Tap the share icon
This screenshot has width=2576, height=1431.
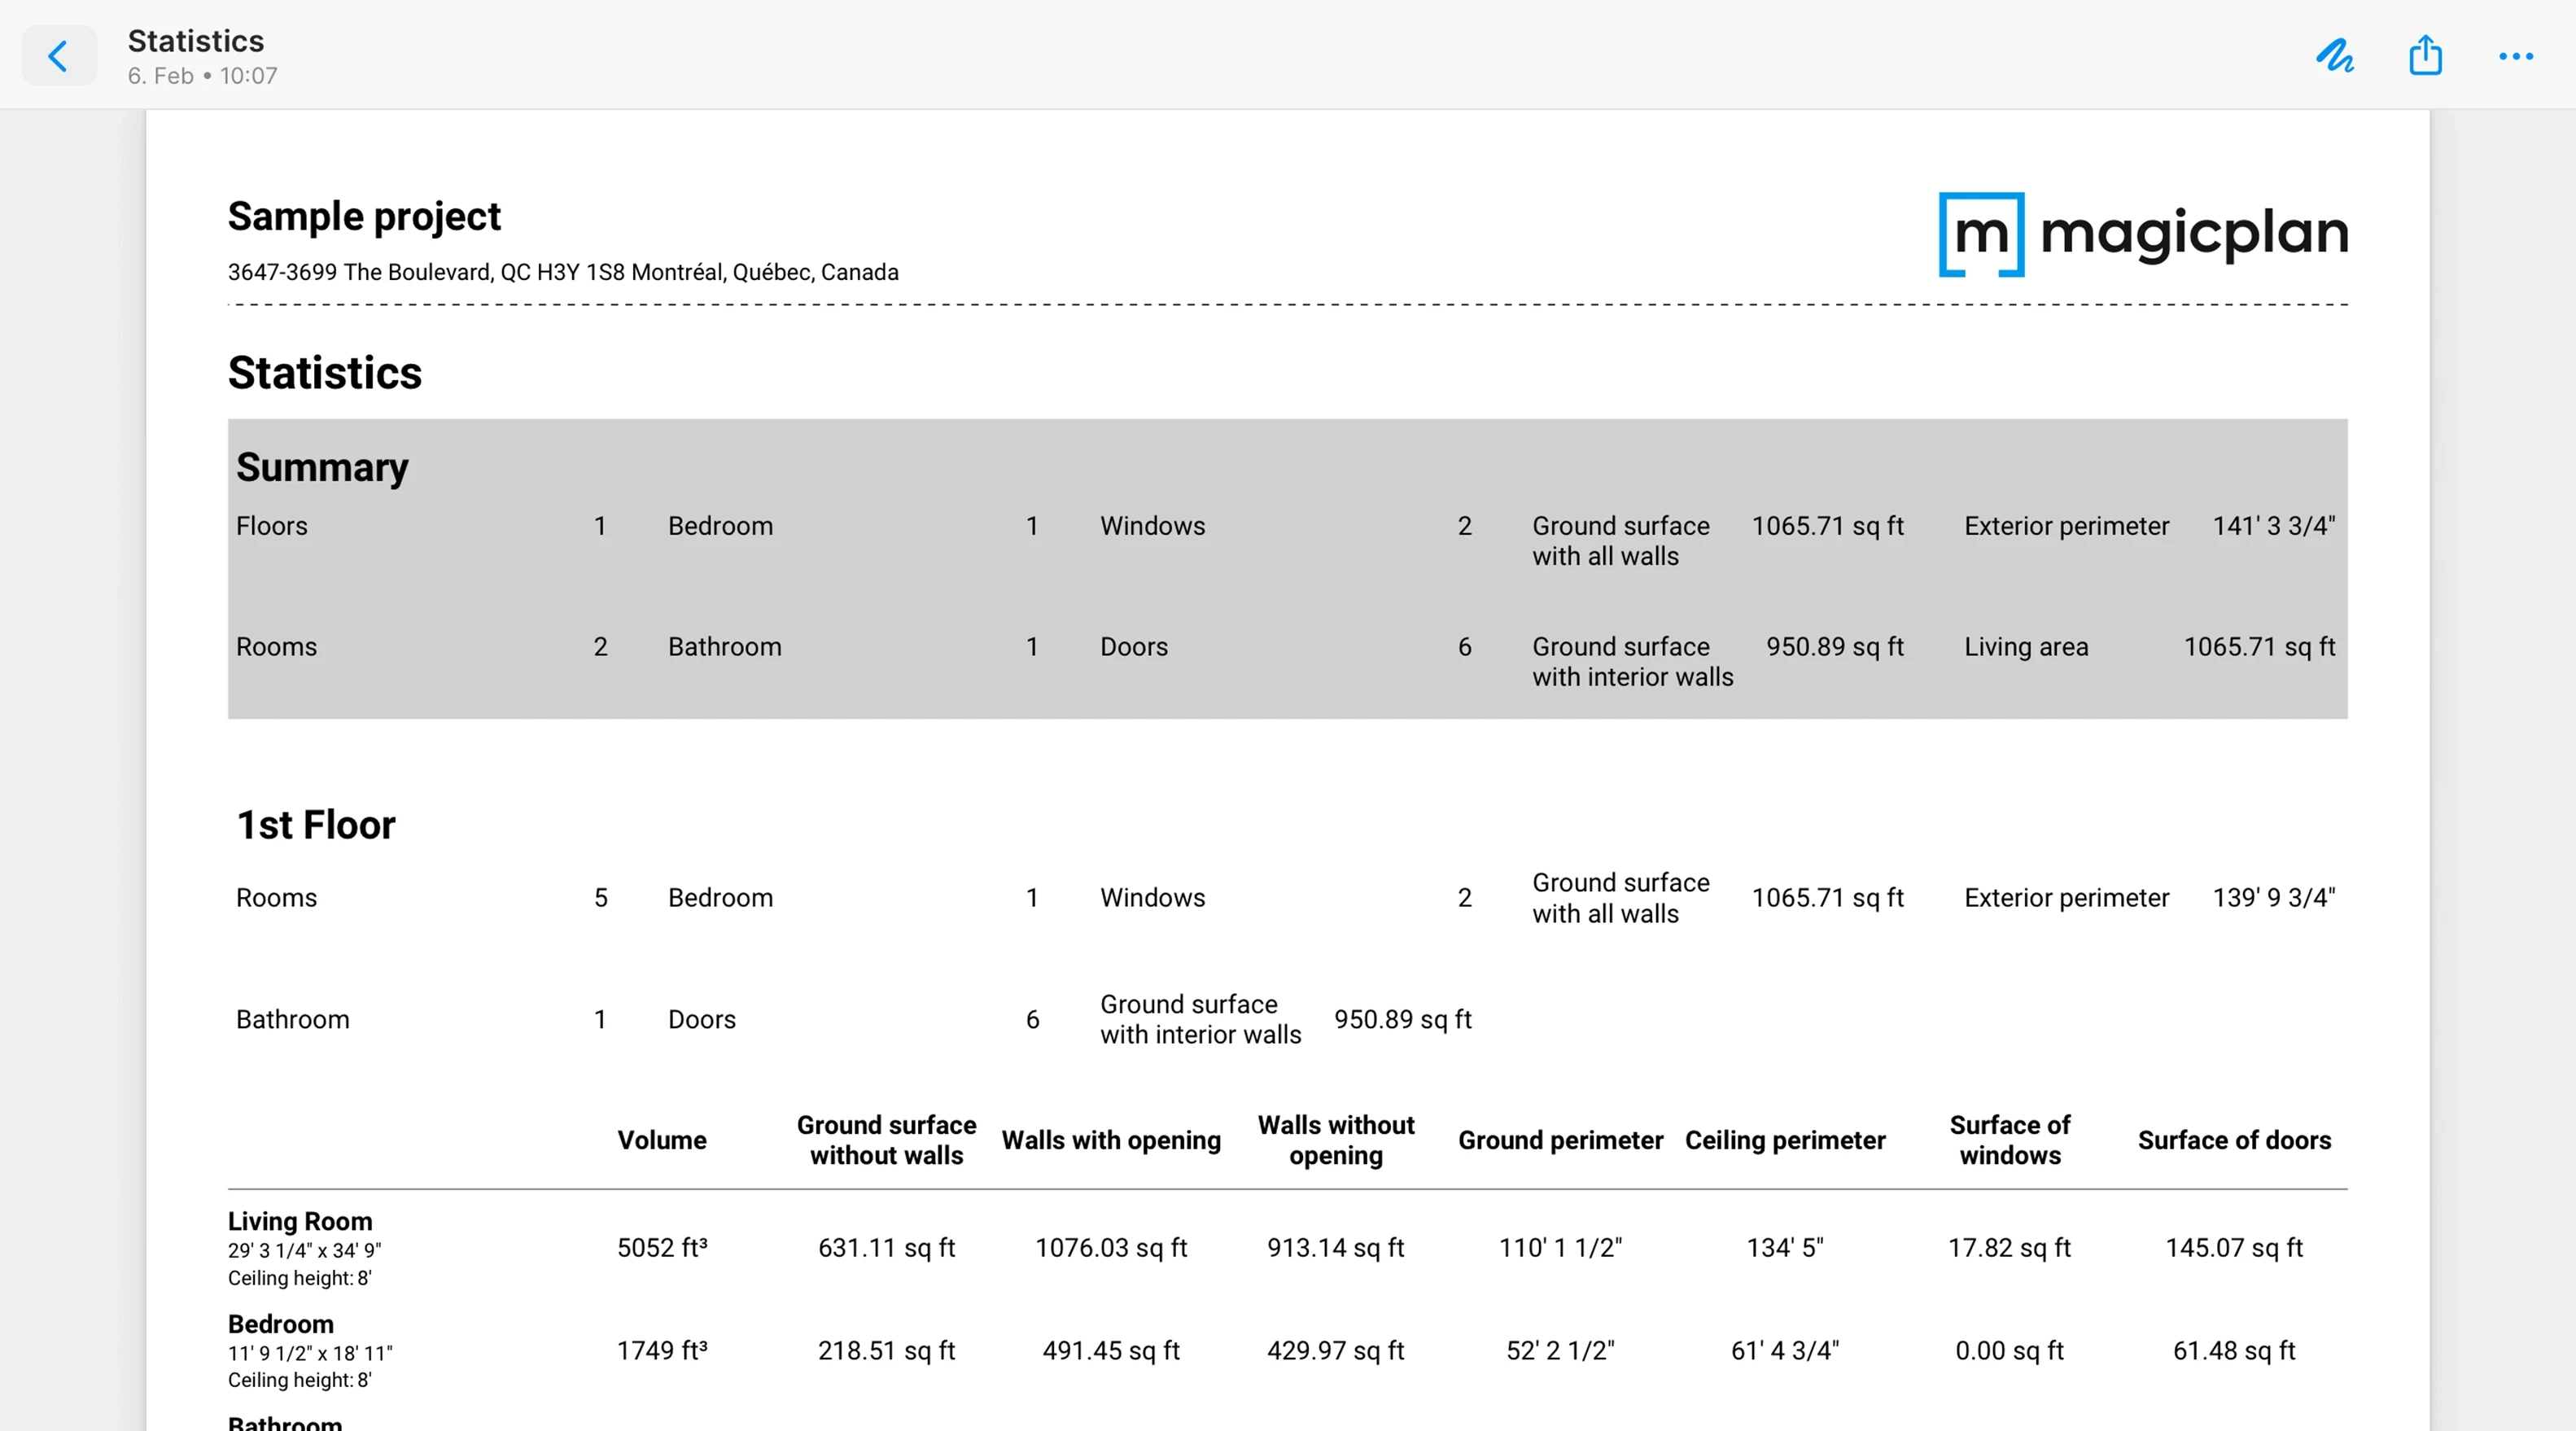pos(2425,56)
